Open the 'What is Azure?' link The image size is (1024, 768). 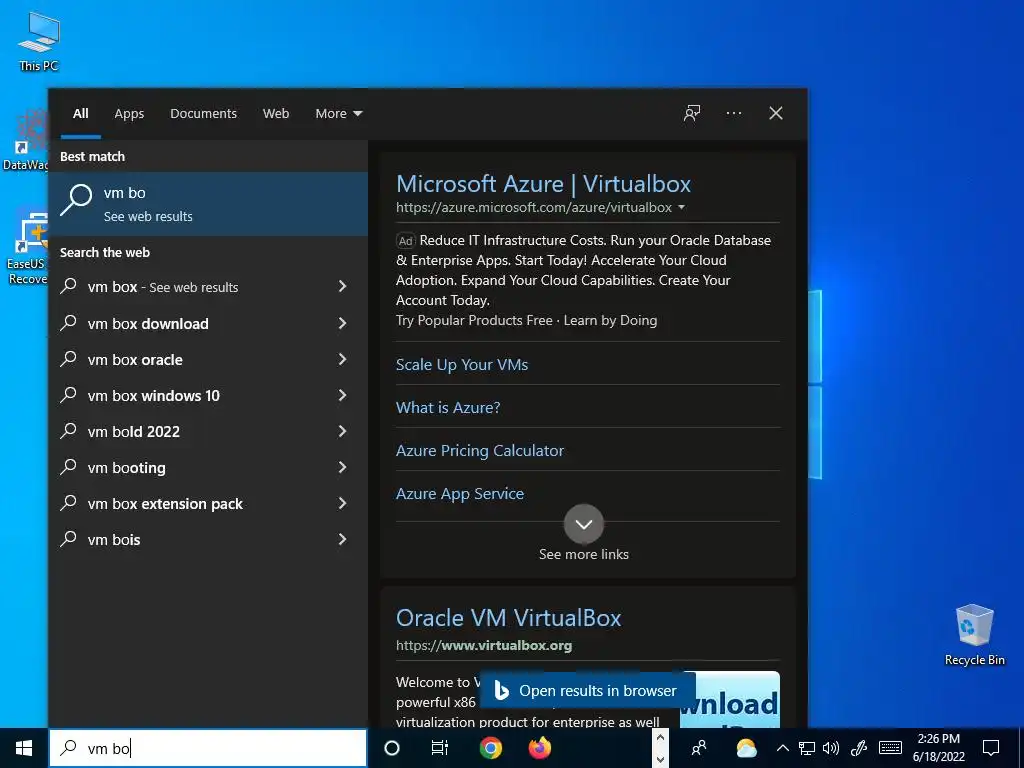coord(448,408)
